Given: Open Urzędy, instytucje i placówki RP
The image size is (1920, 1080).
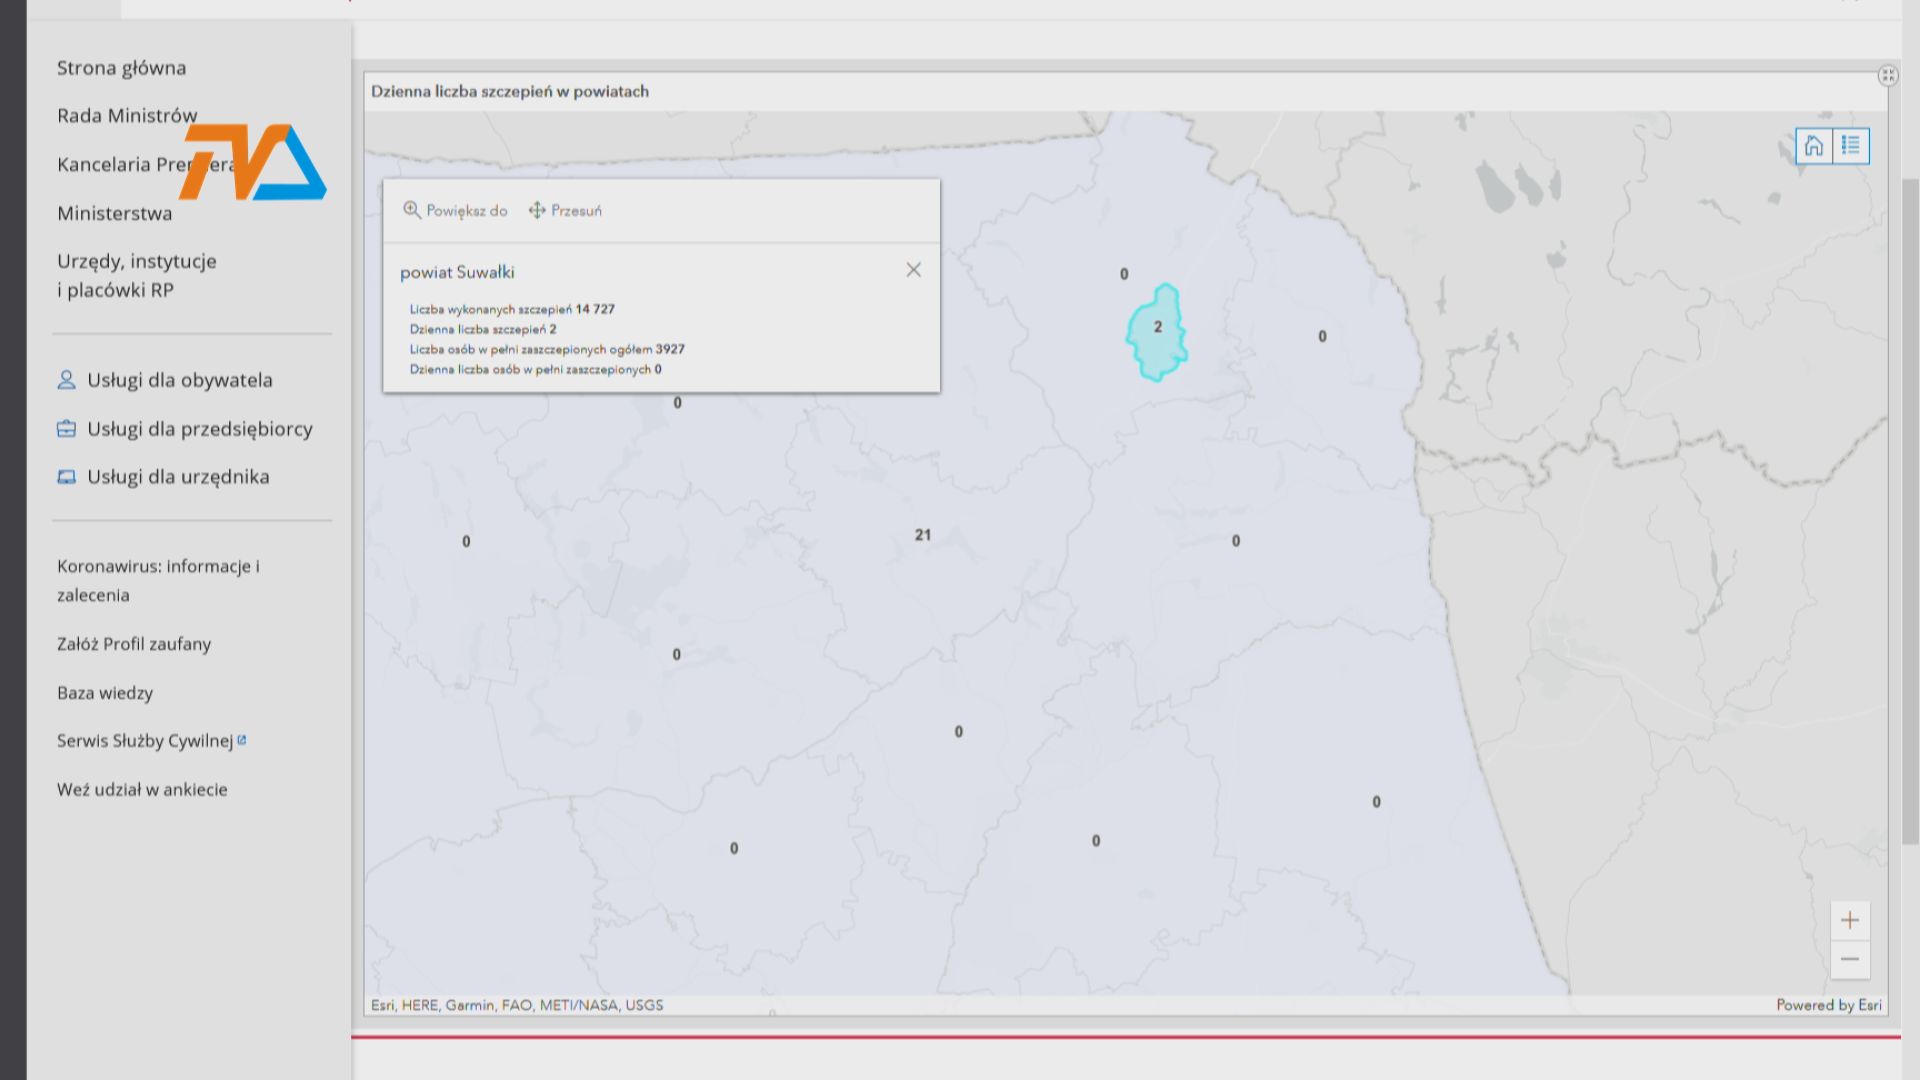Looking at the screenshot, I should [x=136, y=275].
